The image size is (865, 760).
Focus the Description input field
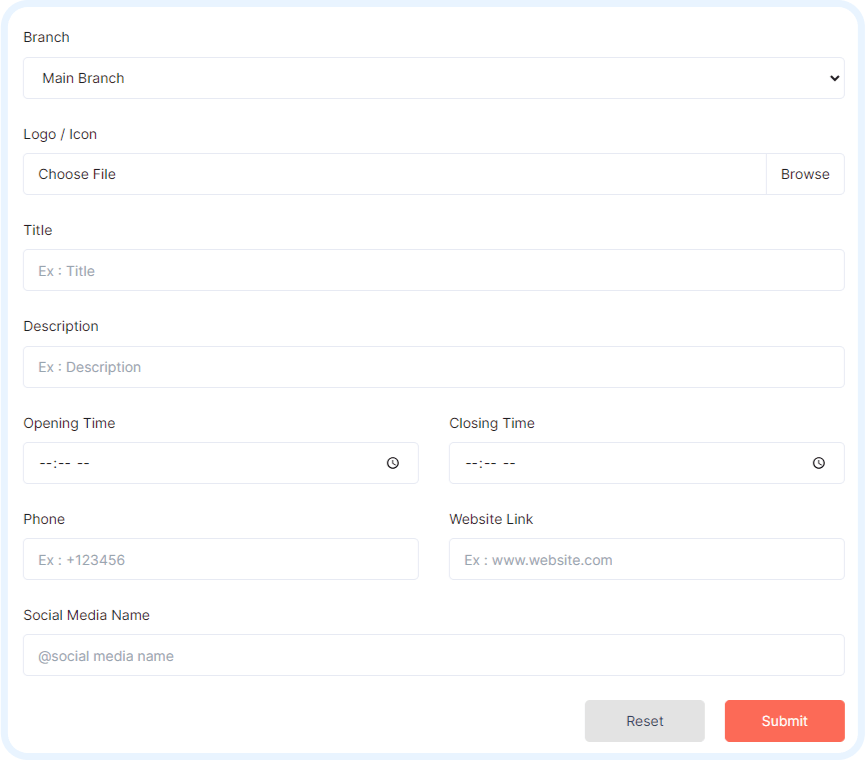pos(434,367)
